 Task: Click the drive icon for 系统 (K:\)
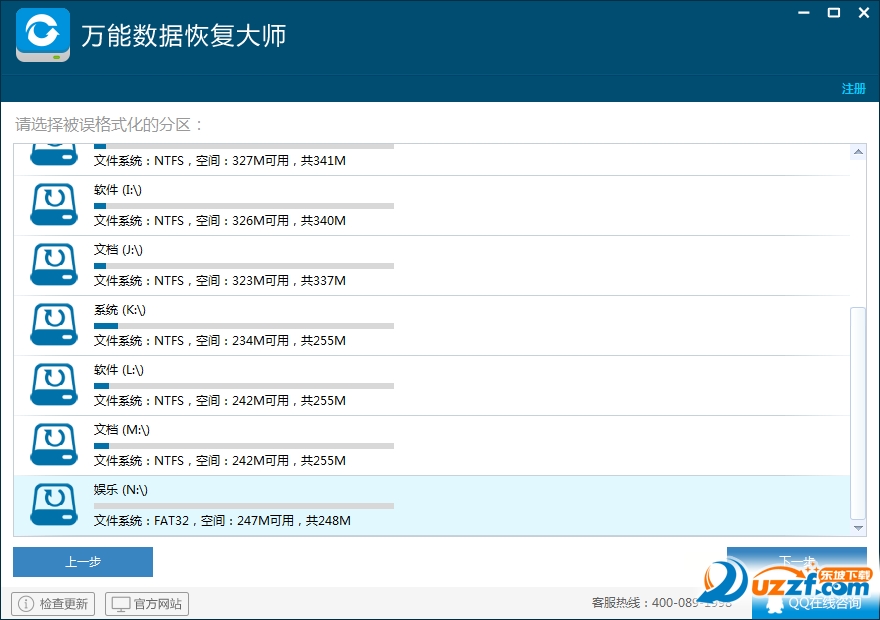pos(54,325)
